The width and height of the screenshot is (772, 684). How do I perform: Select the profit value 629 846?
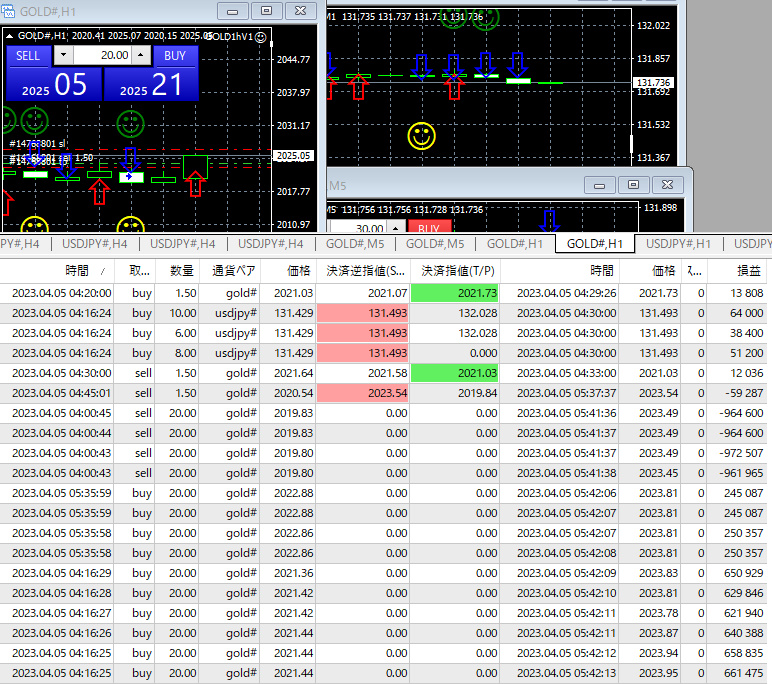pyautogui.click(x=743, y=593)
